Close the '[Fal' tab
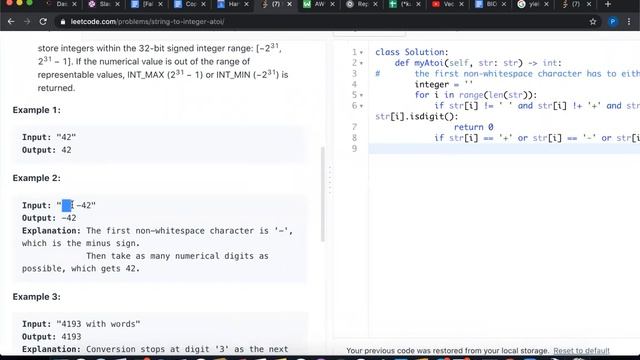Image resolution: width=640 pixels, height=360 pixels. (x=160, y=4)
